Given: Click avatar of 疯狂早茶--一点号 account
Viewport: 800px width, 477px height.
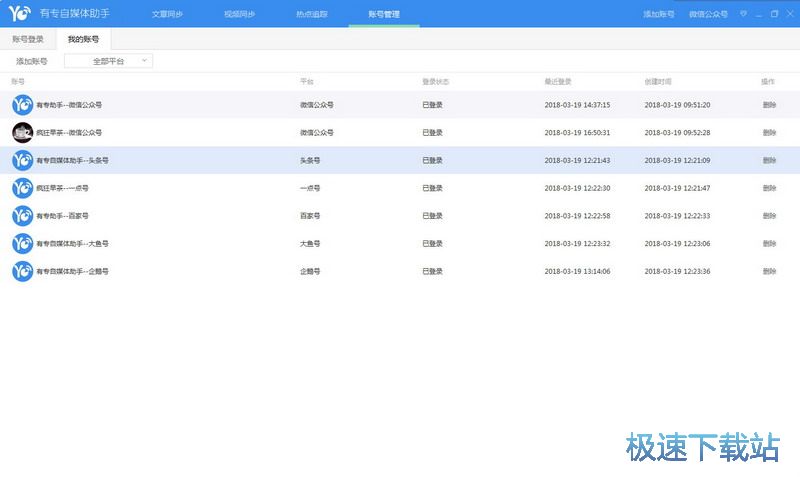Looking at the screenshot, I should [22, 188].
